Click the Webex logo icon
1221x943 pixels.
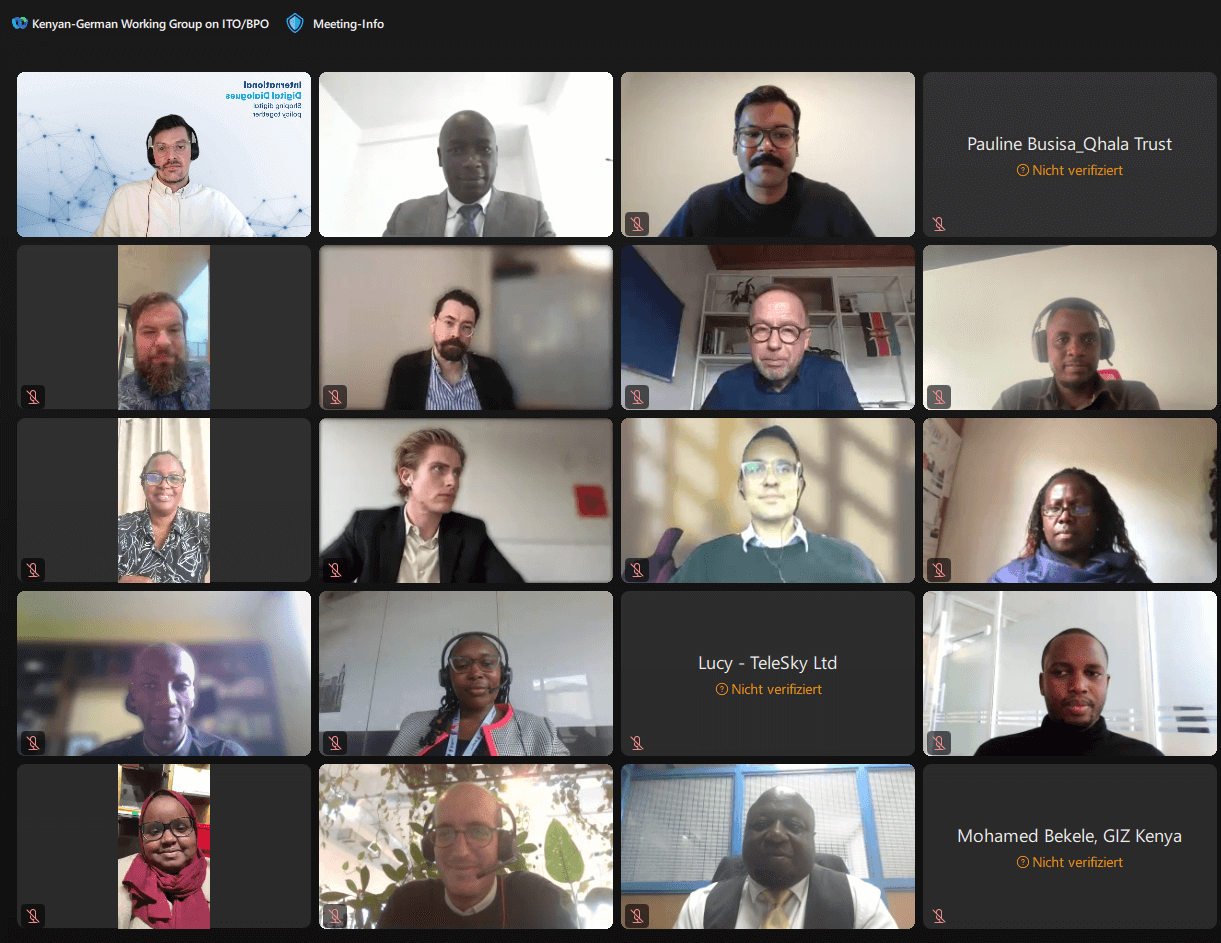tap(19, 23)
